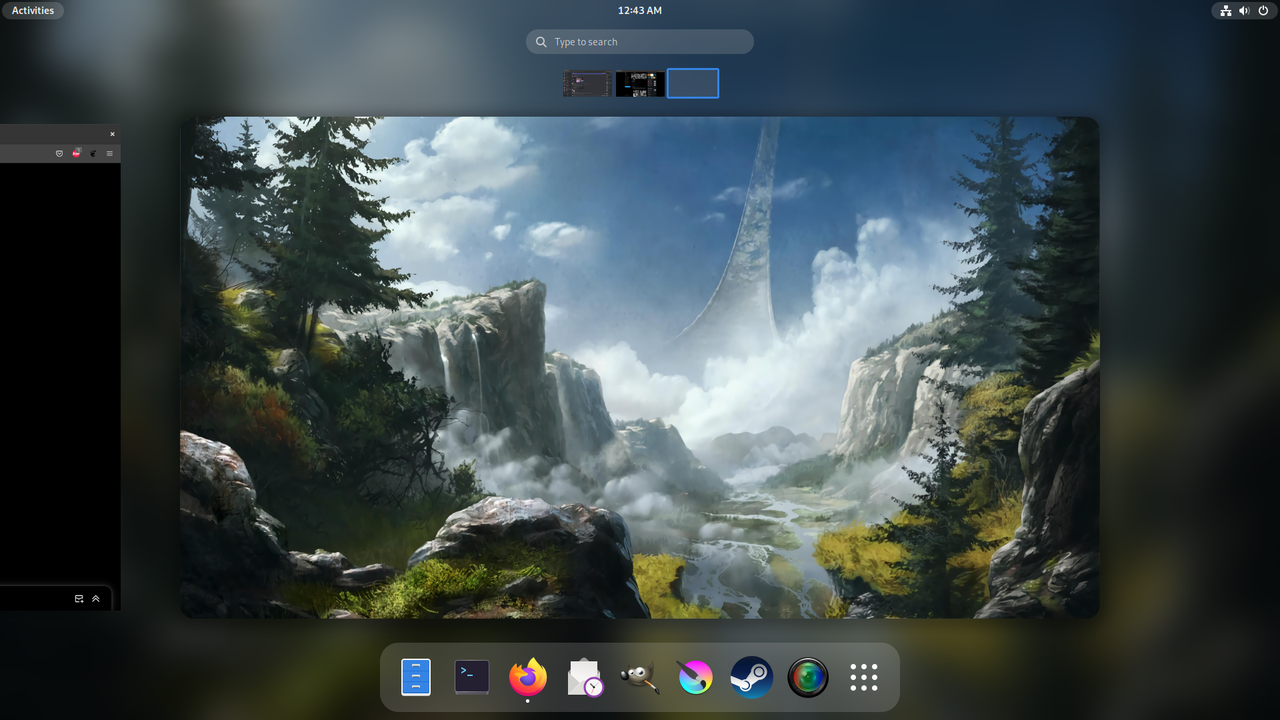1280x720 pixels.
Task: Open the network status icon
Action: click(1226, 10)
